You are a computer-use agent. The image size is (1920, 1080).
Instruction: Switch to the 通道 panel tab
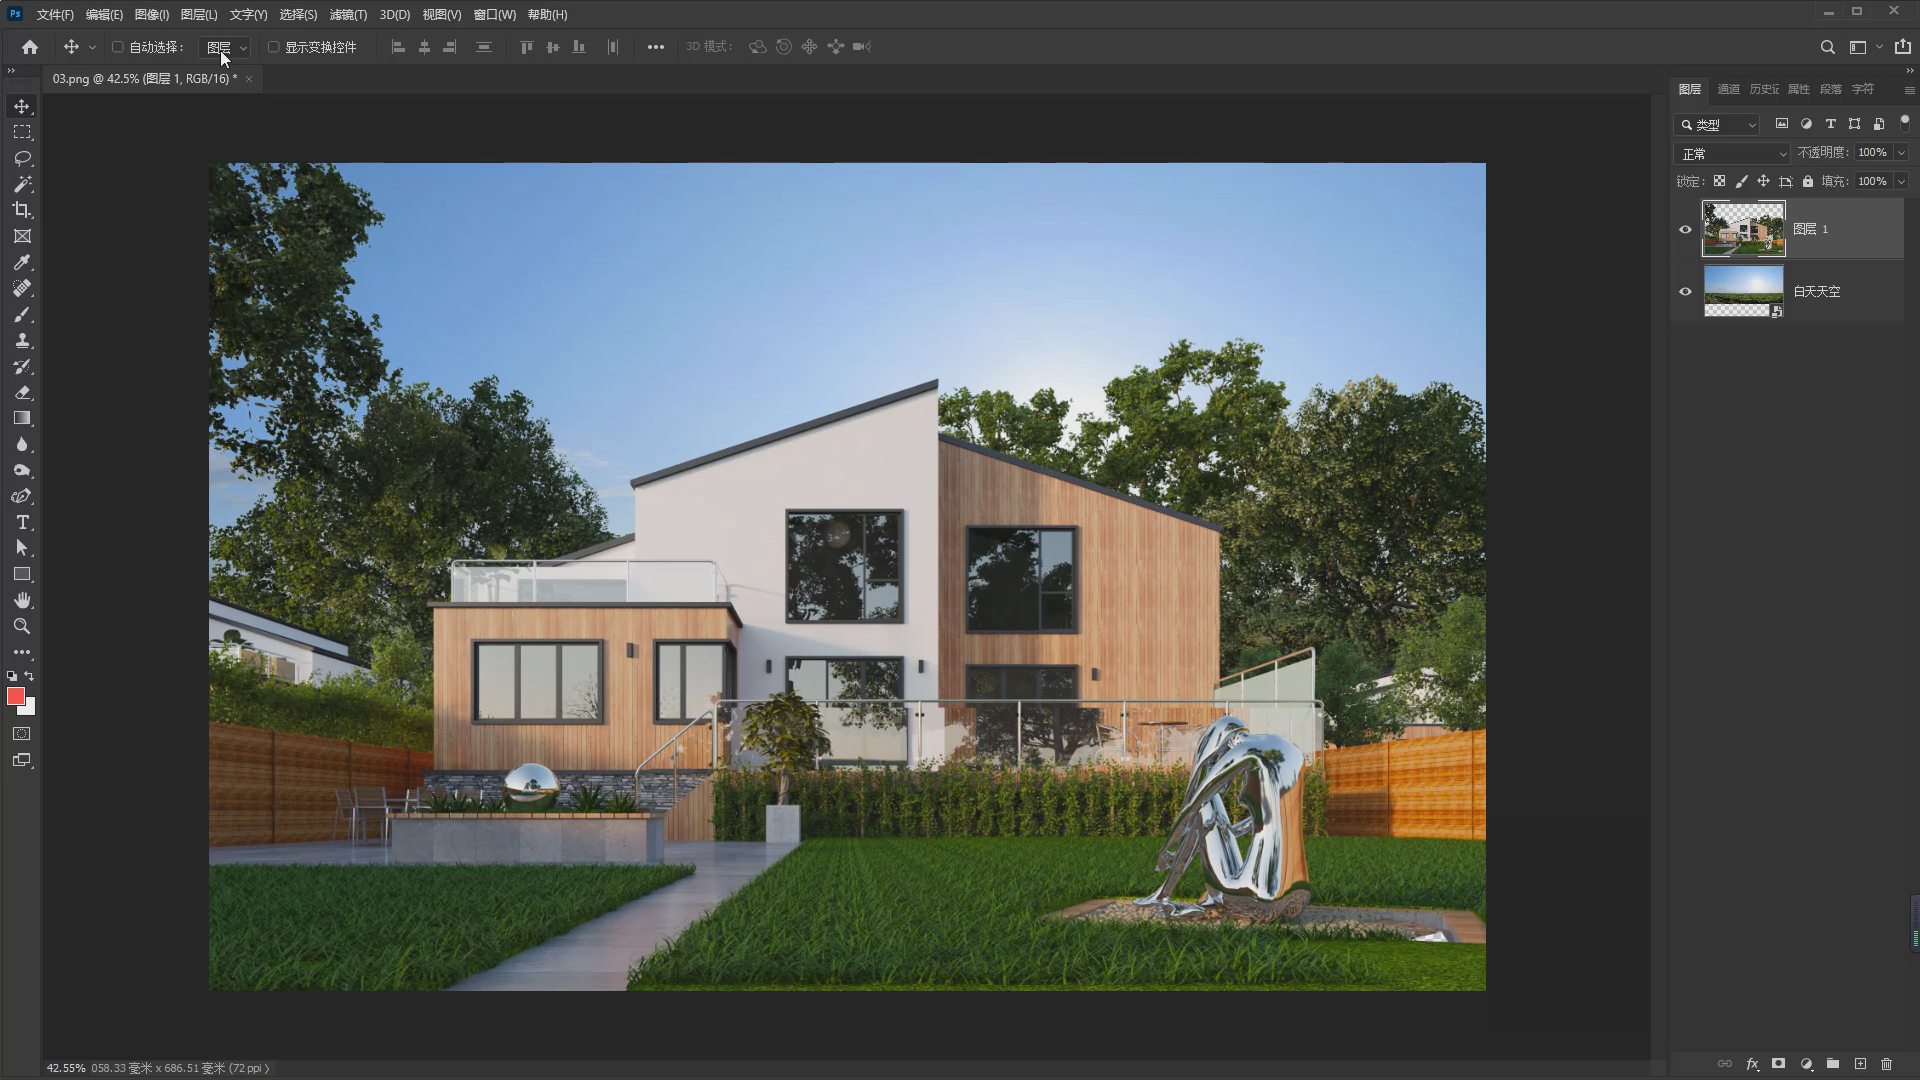[x=1728, y=89]
